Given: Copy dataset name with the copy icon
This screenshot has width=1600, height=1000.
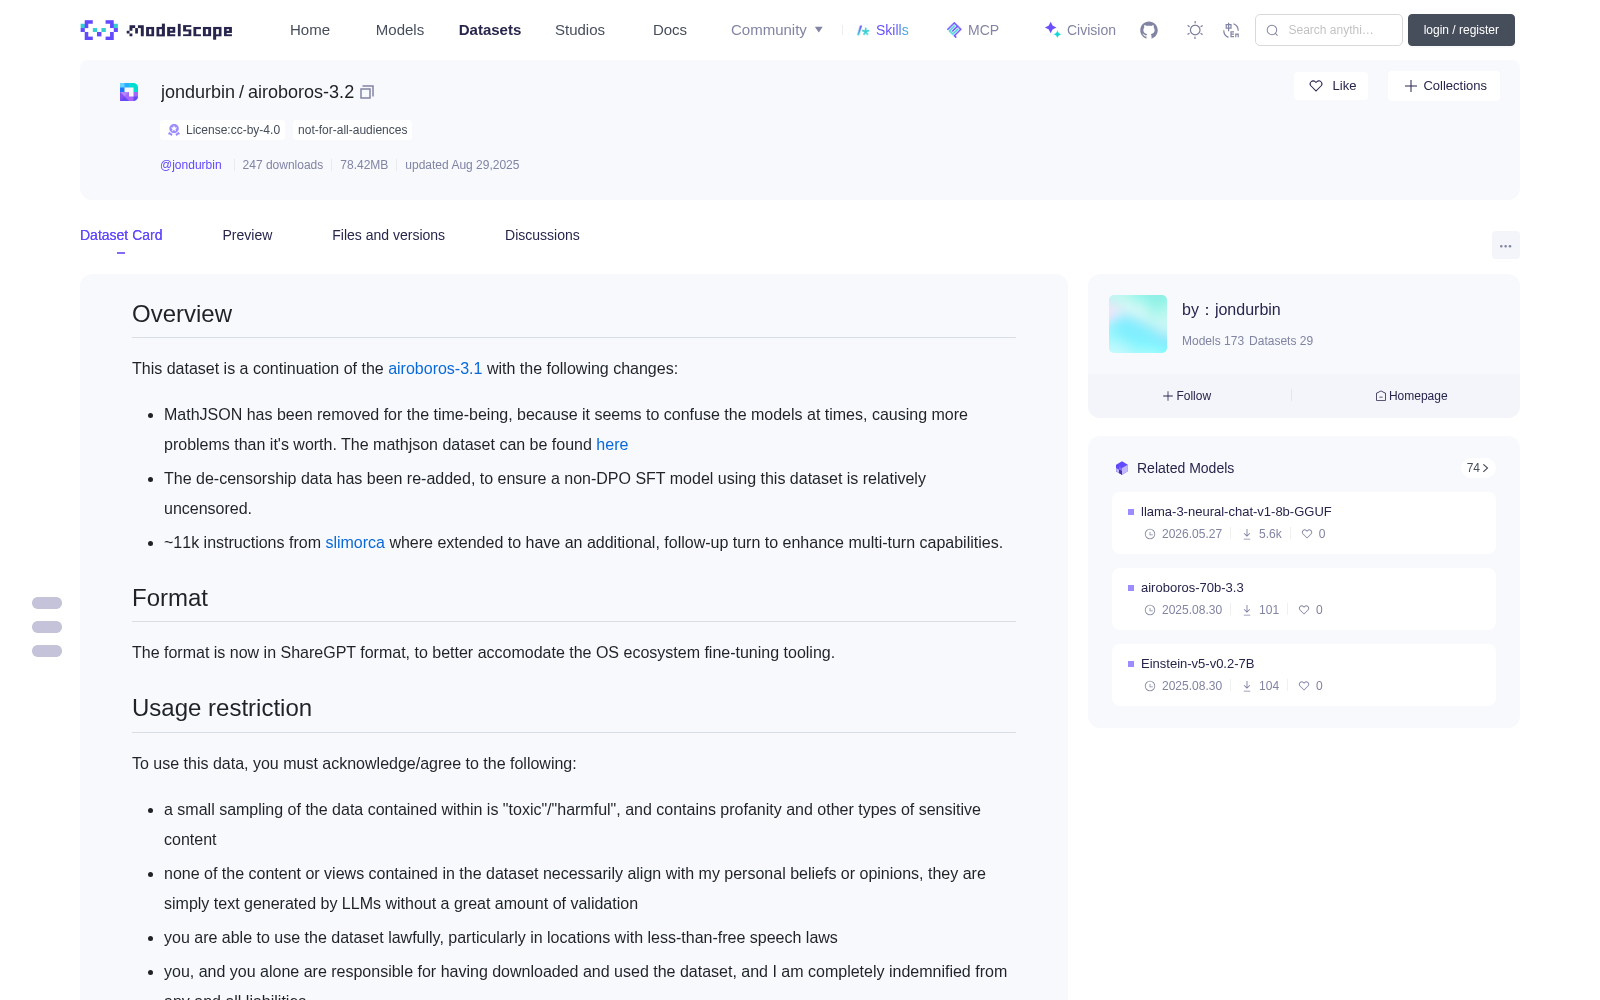Looking at the screenshot, I should coord(367,92).
